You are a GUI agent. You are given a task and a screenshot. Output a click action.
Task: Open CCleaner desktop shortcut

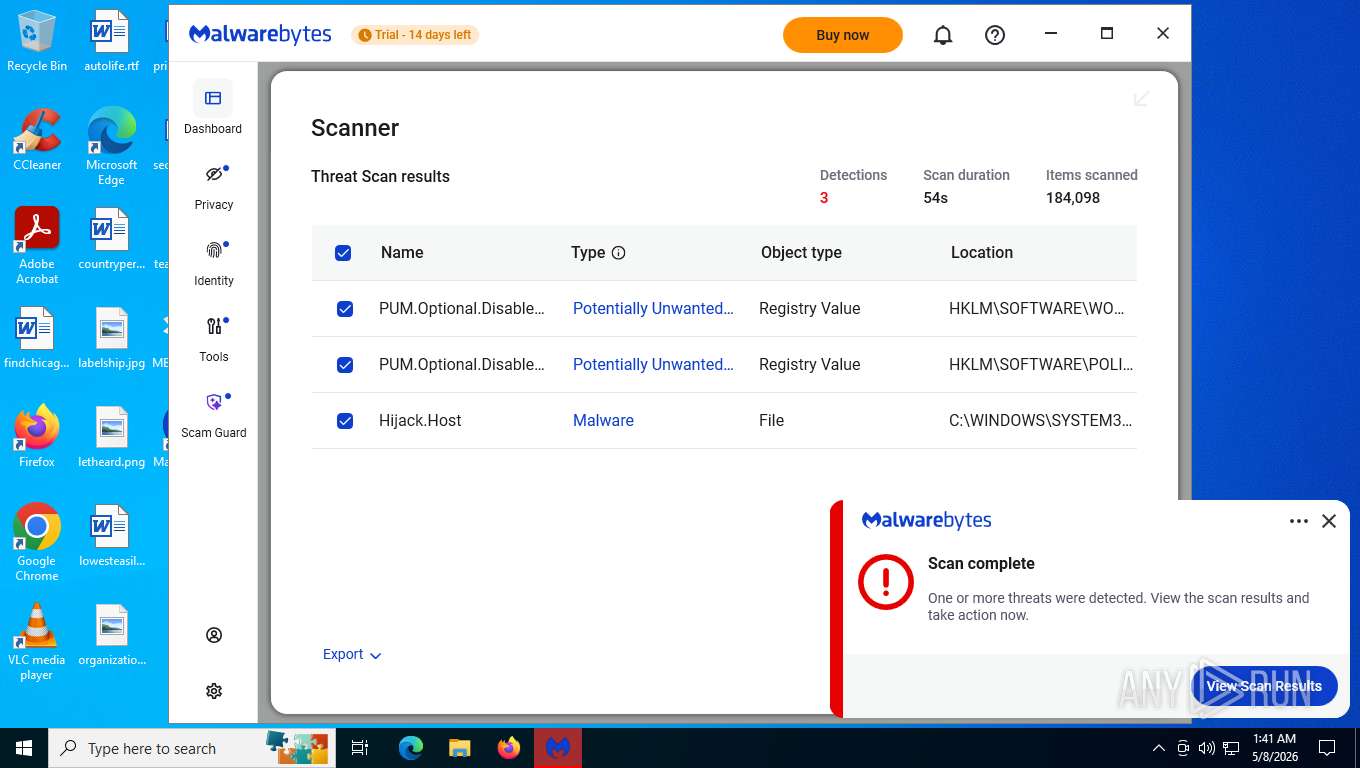click(x=37, y=140)
